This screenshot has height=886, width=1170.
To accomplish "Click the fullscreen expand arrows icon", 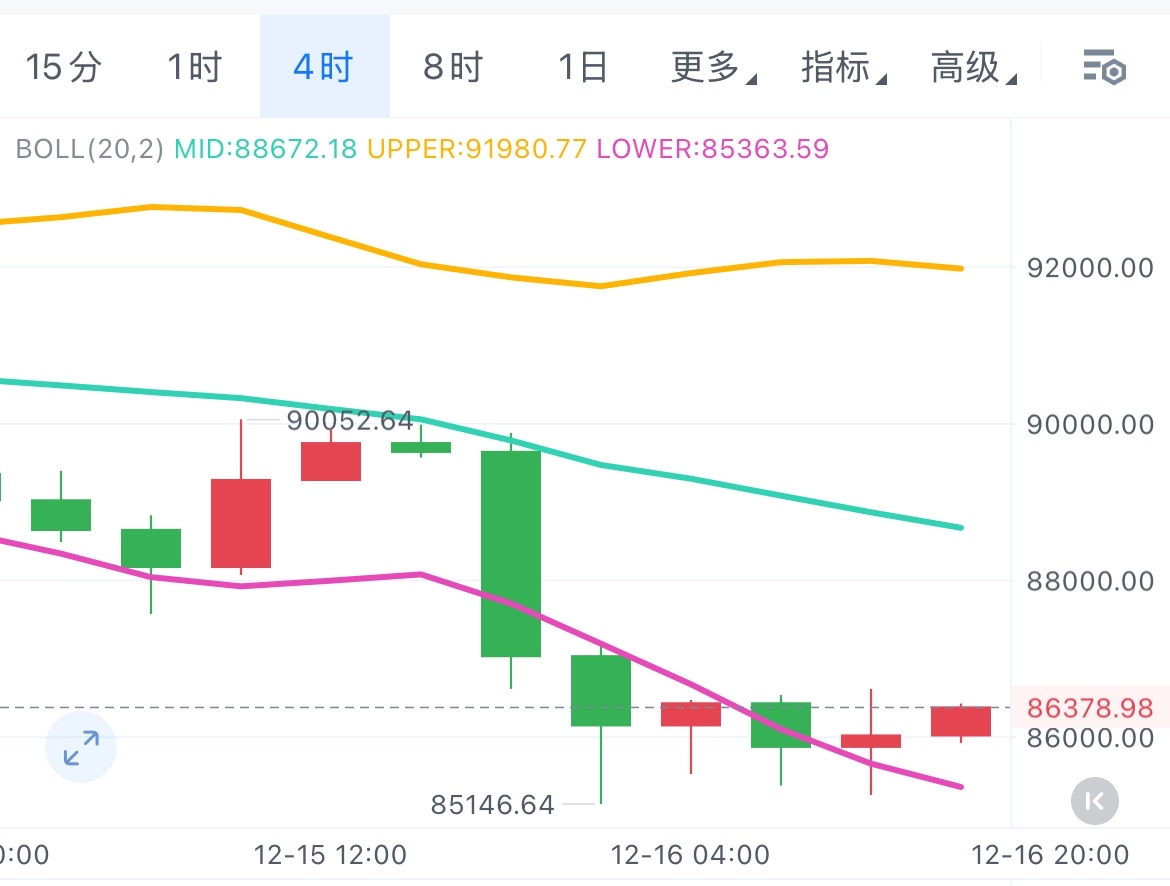I will [81, 747].
